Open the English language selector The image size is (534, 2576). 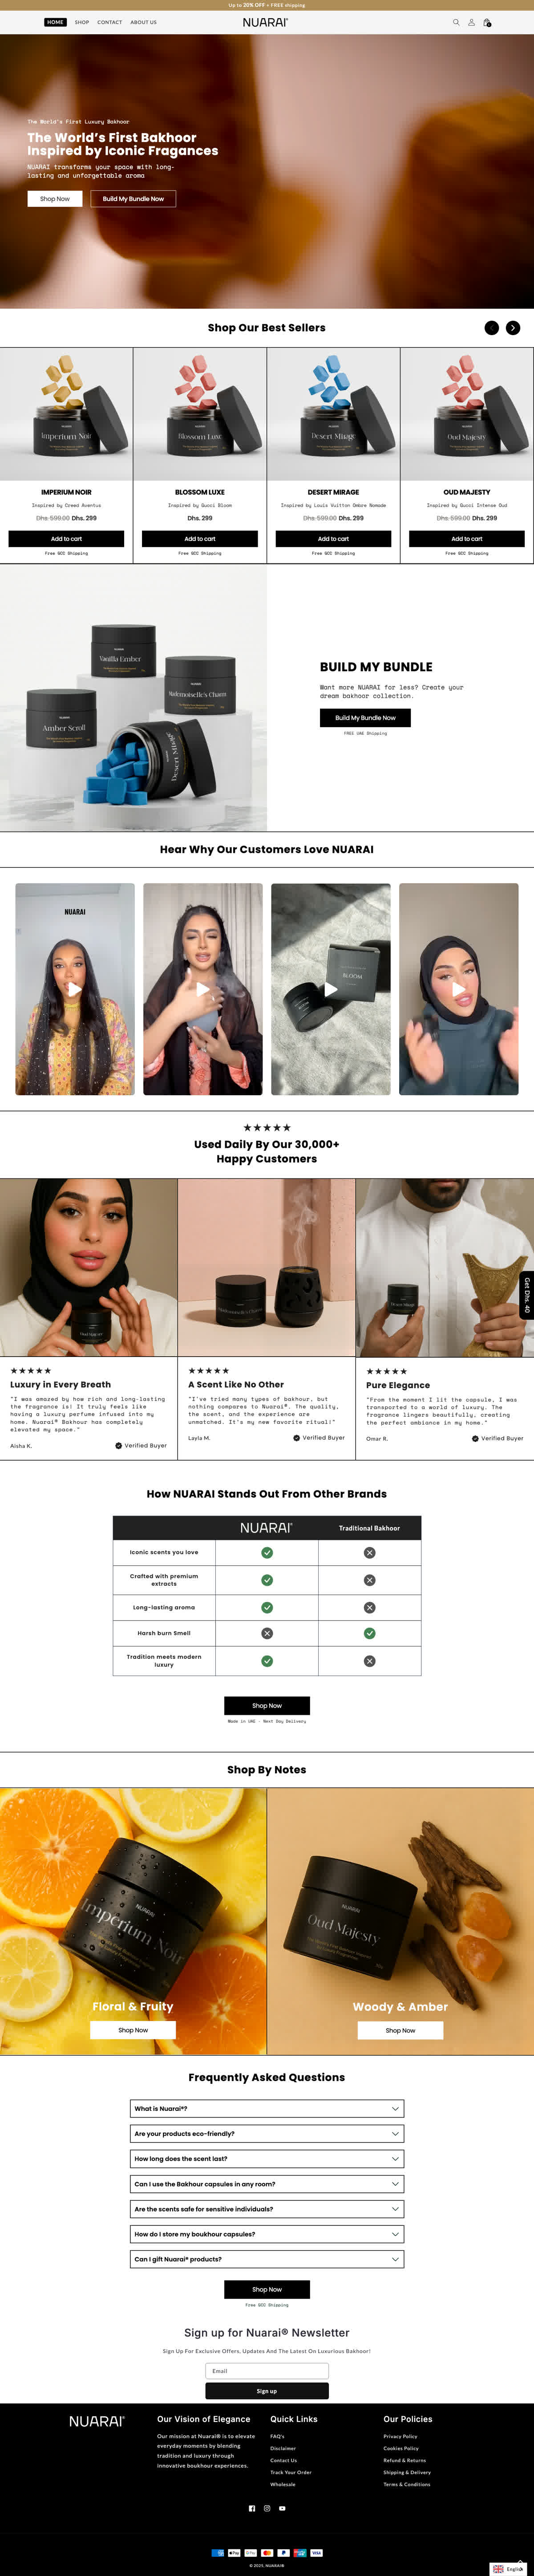coord(508,2569)
